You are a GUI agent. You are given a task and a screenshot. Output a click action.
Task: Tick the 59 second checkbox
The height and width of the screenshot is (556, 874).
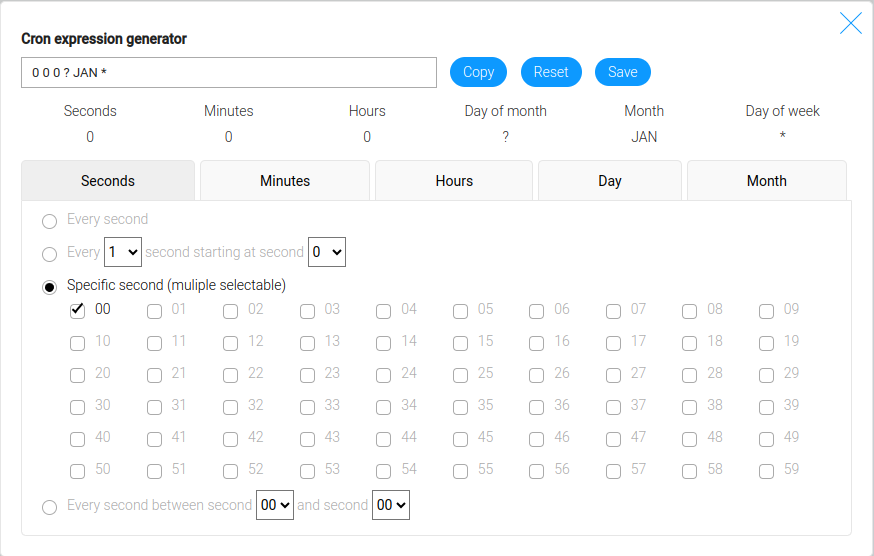pyautogui.click(x=766, y=471)
